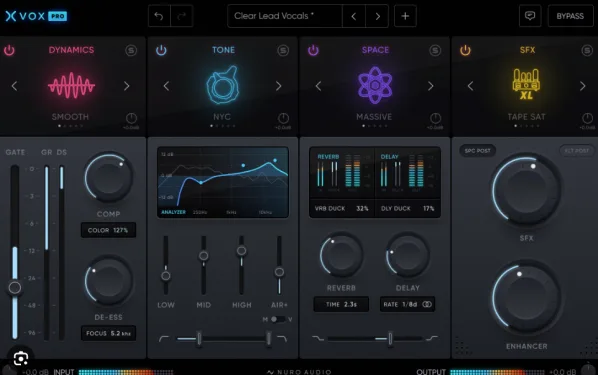Viewport: 598px width, 375px height.
Task: Click the COMP knob
Action: pos(109,177)
